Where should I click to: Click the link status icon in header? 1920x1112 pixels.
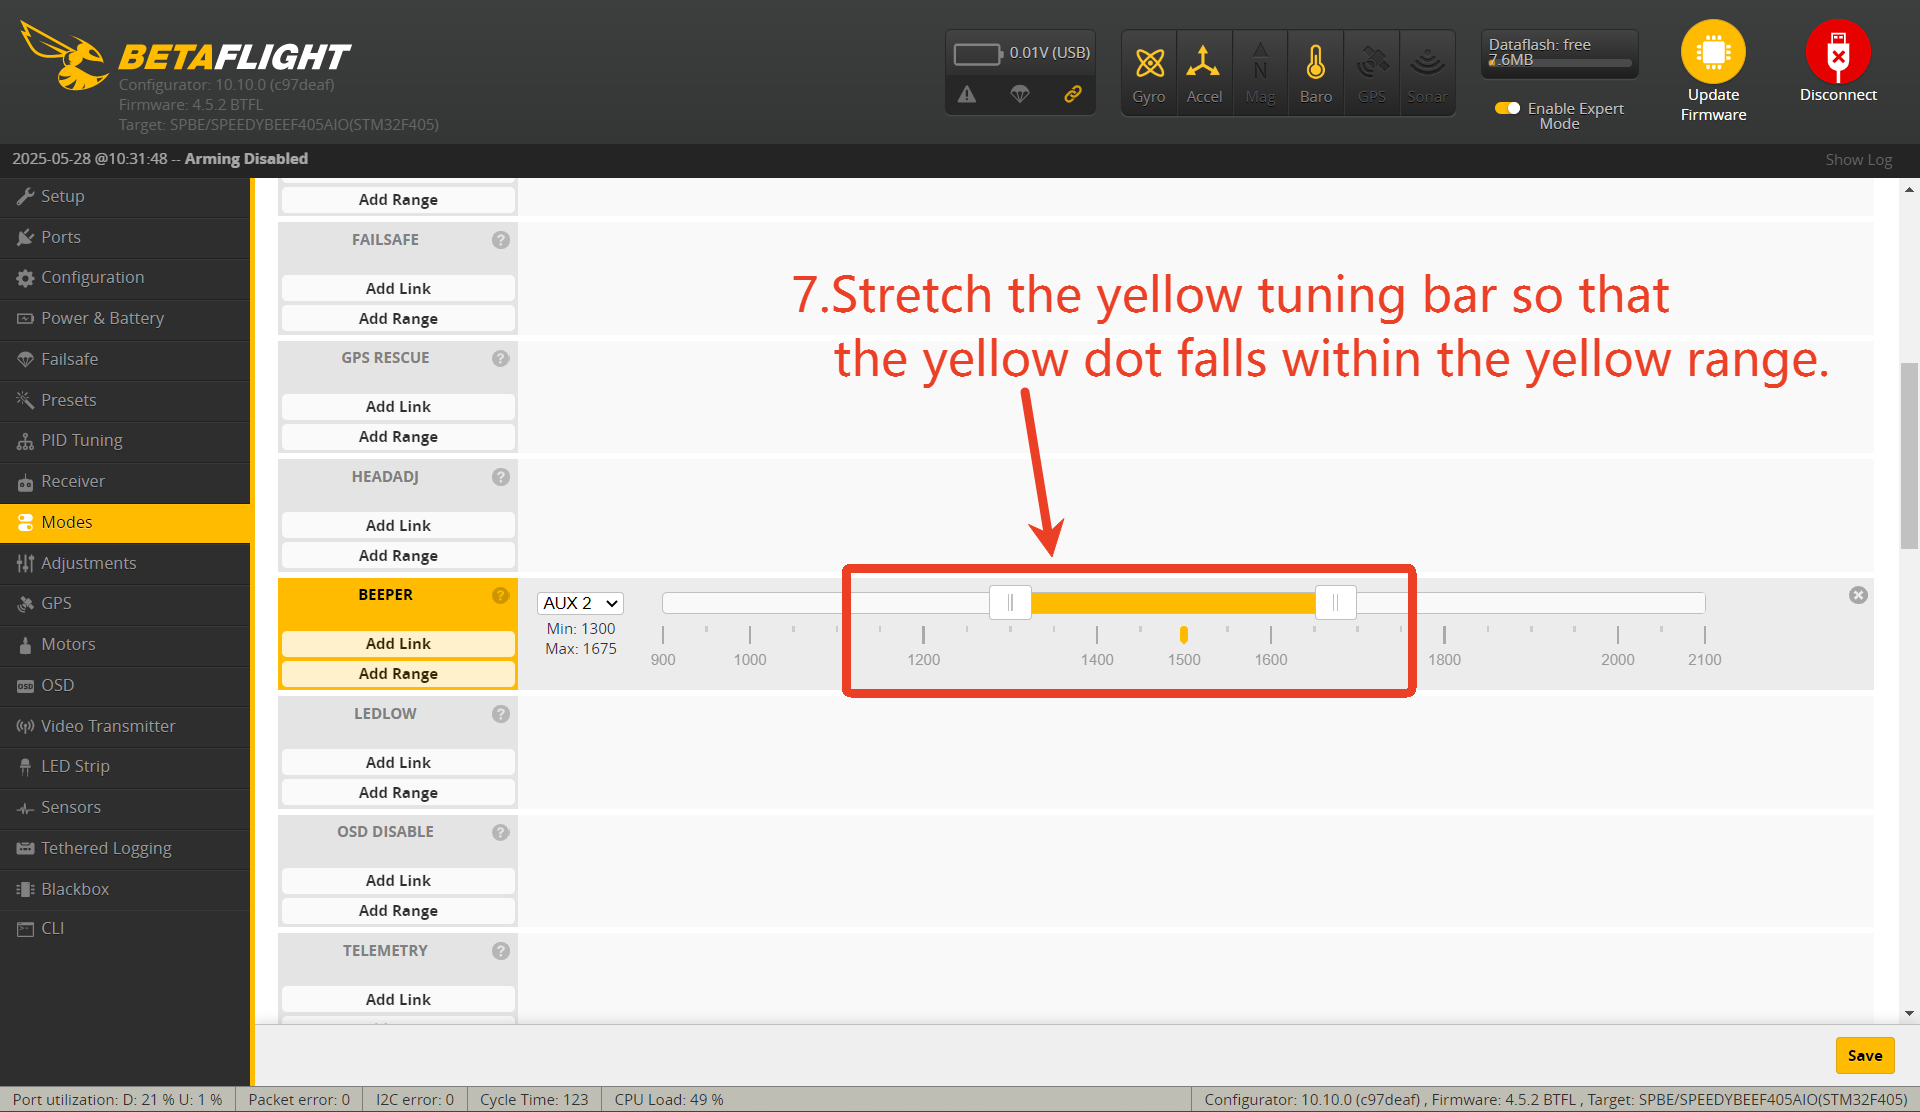point(1073,94)
